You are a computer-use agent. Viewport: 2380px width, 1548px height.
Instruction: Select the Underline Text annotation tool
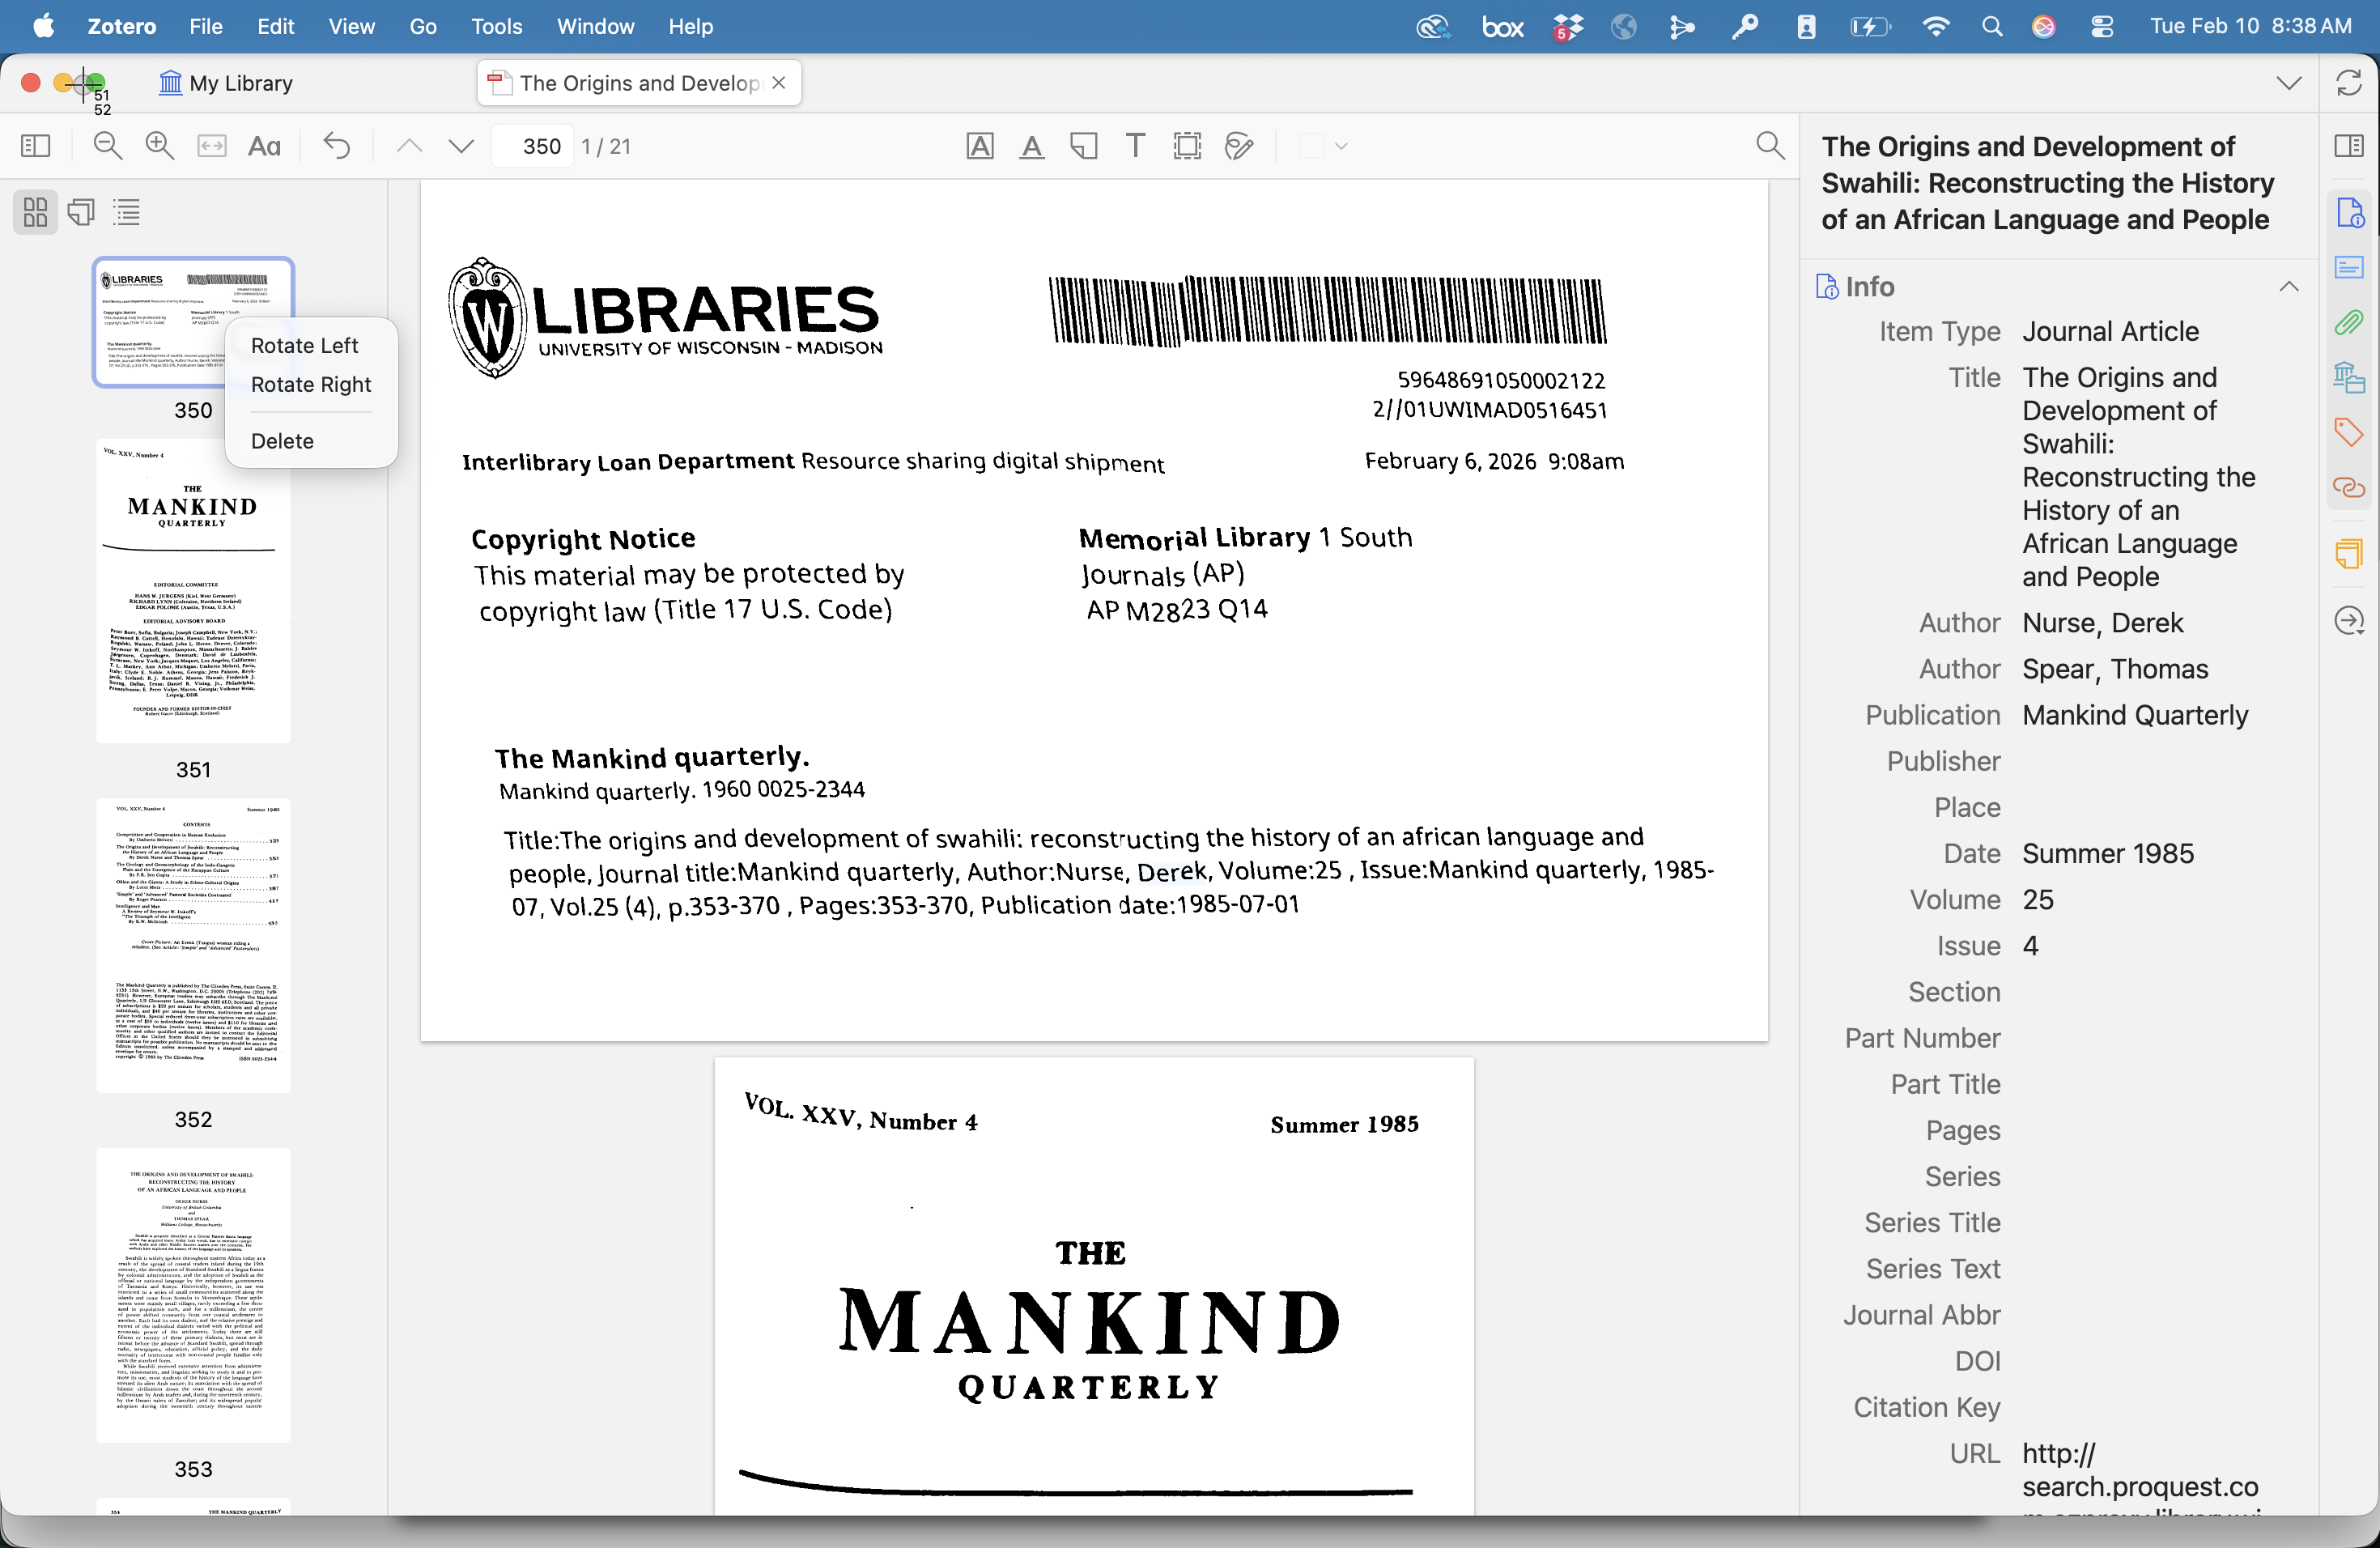point(1031,146)
